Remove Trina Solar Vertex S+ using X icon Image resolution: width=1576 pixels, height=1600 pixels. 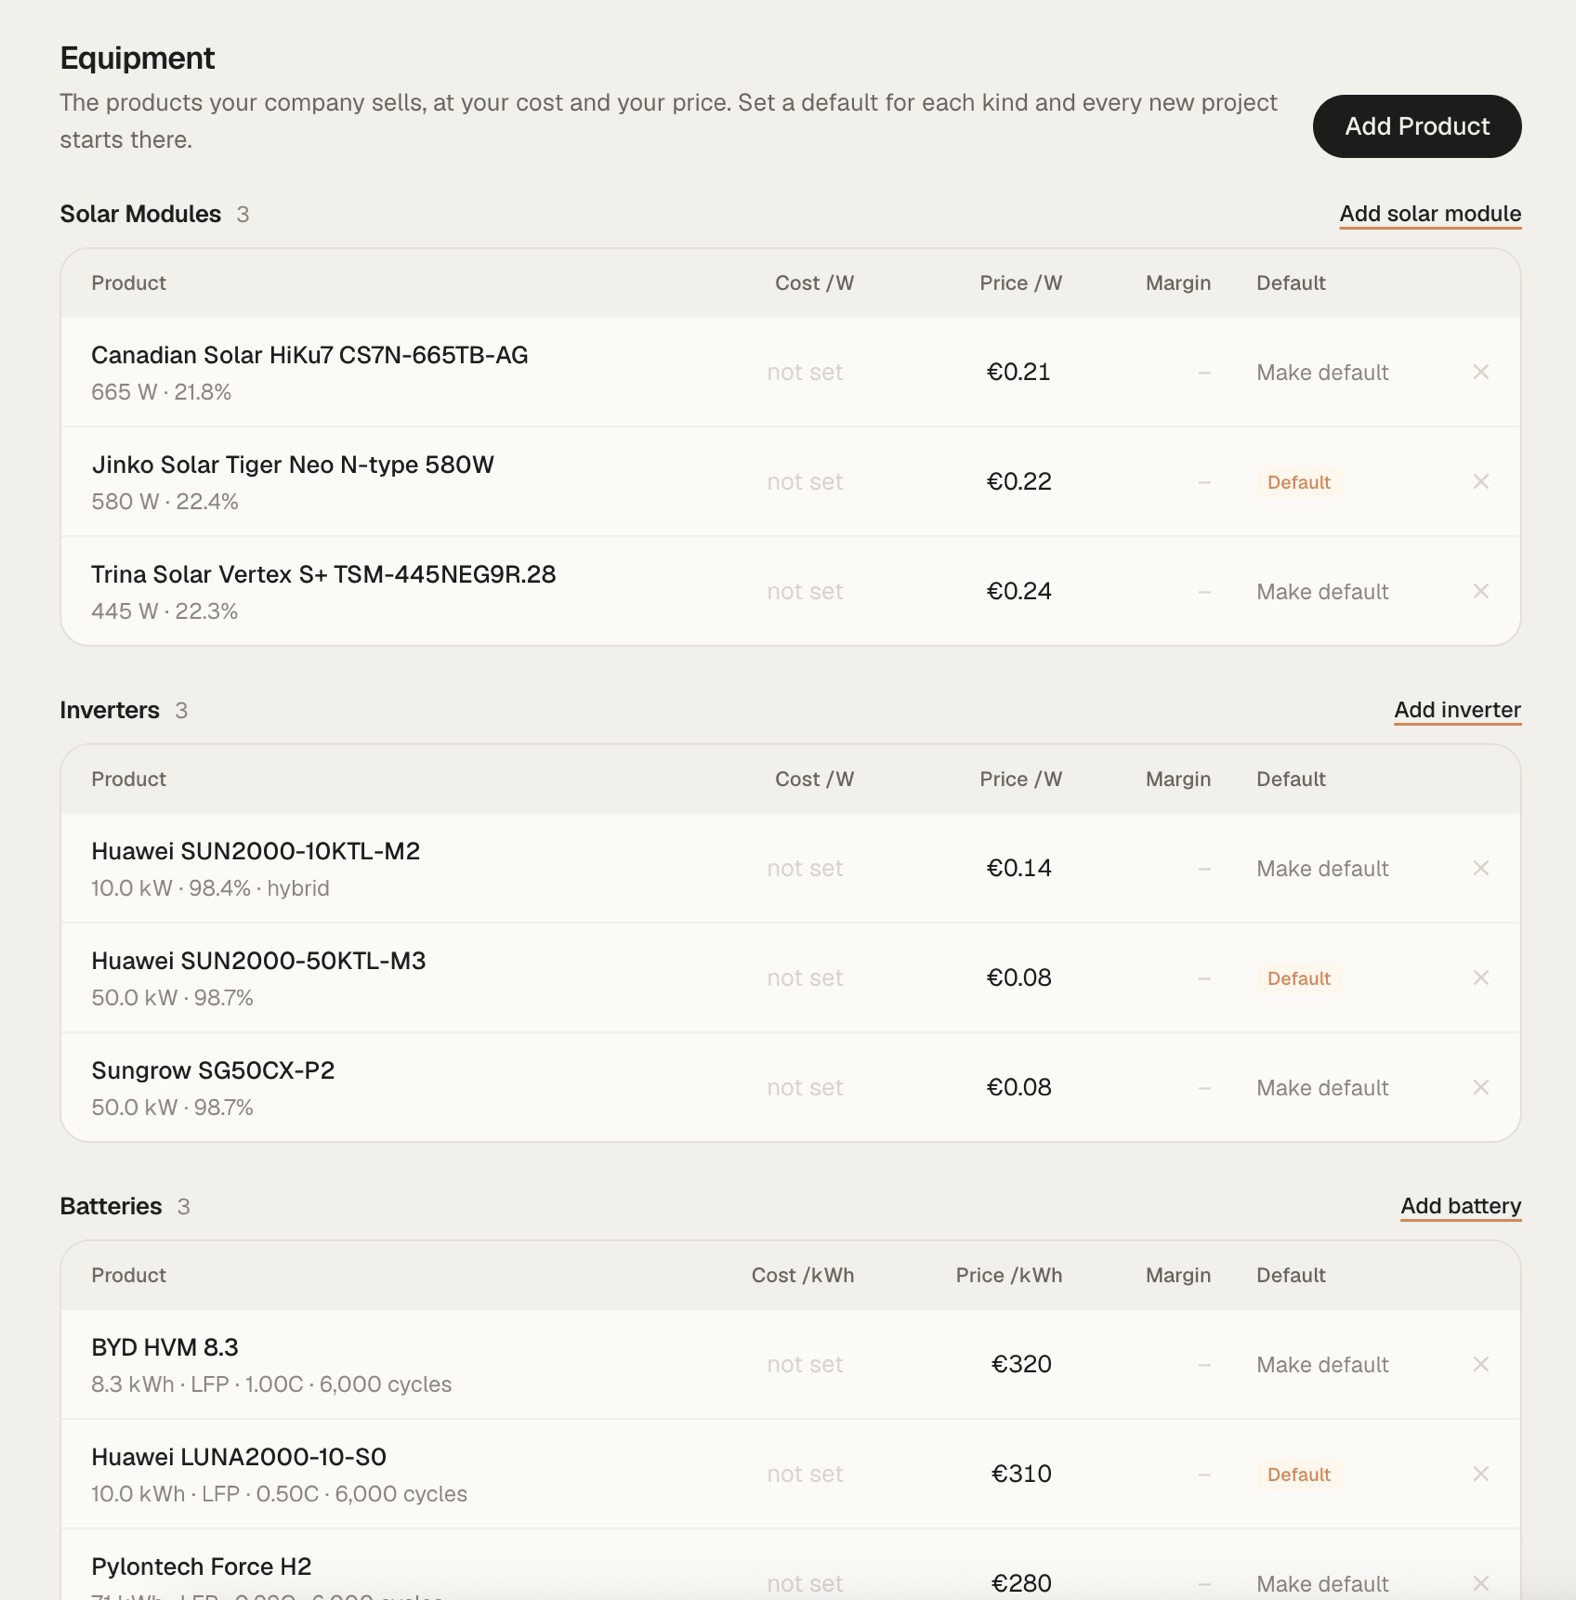click(1481, 591)
